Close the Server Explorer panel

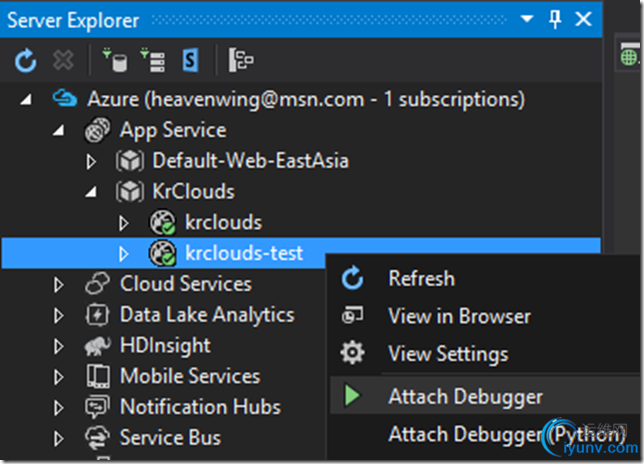pyautogui.click(x=583, y=19)
